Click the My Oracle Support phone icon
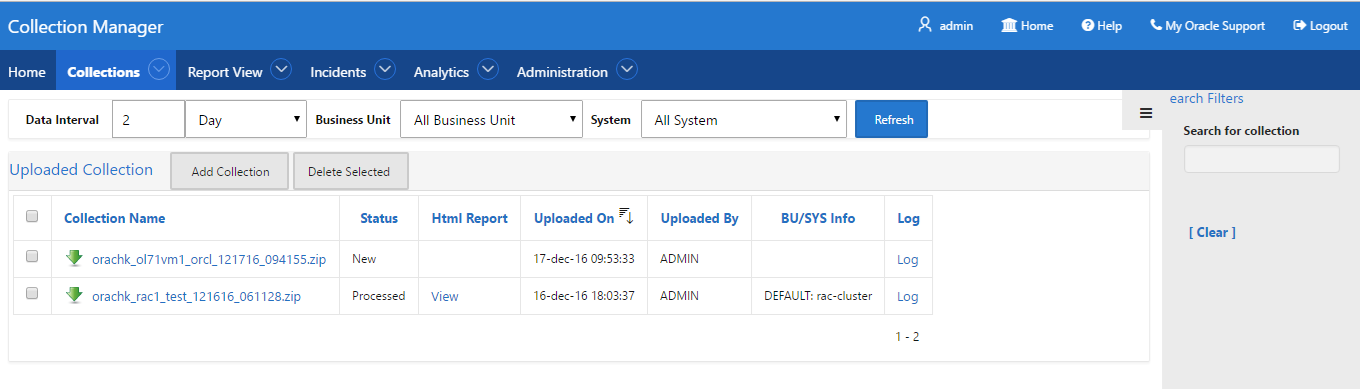 coord(1156,25)
